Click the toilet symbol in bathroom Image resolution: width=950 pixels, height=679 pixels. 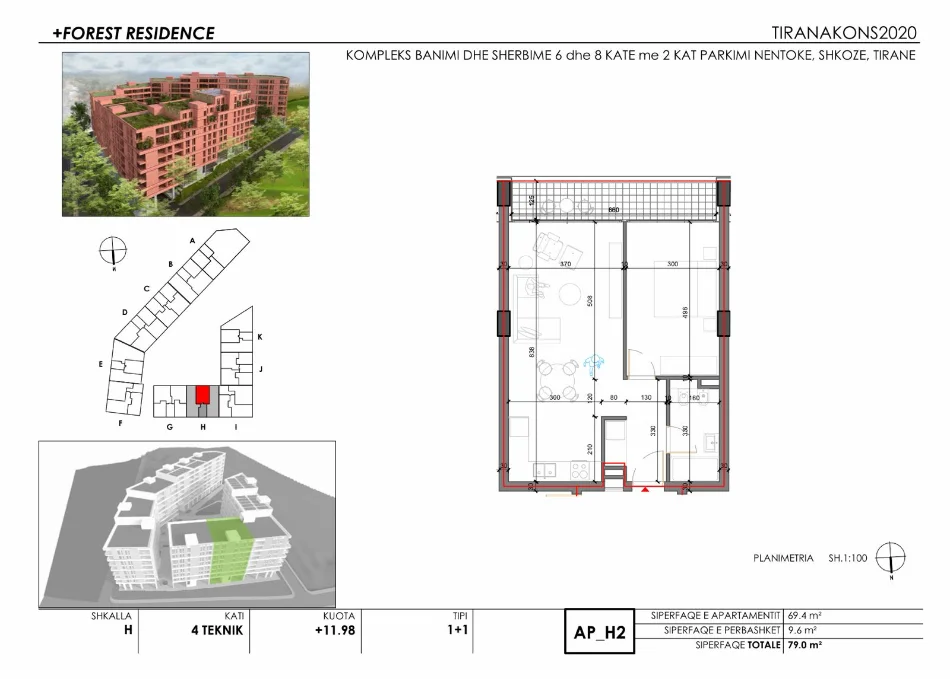pyautogui.click(x=683, y=397)
